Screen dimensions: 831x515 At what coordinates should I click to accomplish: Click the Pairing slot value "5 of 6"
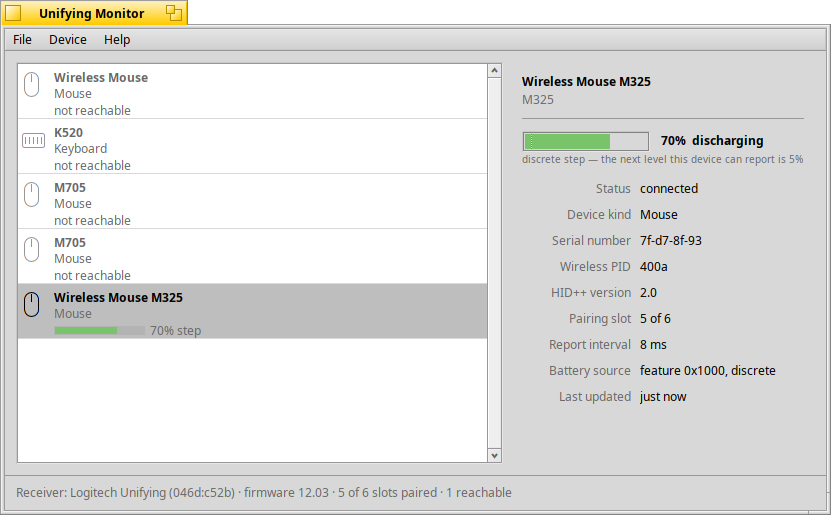point(655,318)
